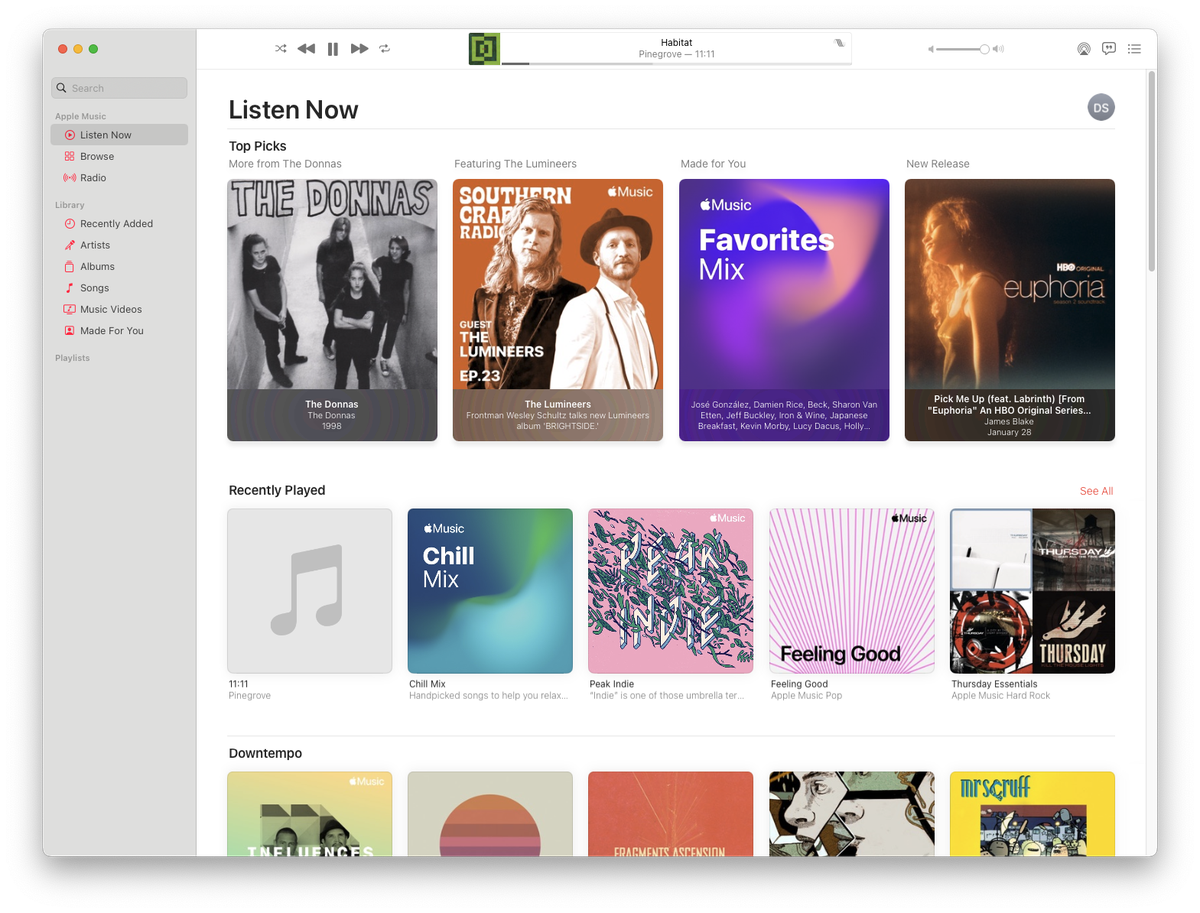Open the Thursday Essentials playlist
This screenshot has height=913, width=1200.
(1032, 591)
